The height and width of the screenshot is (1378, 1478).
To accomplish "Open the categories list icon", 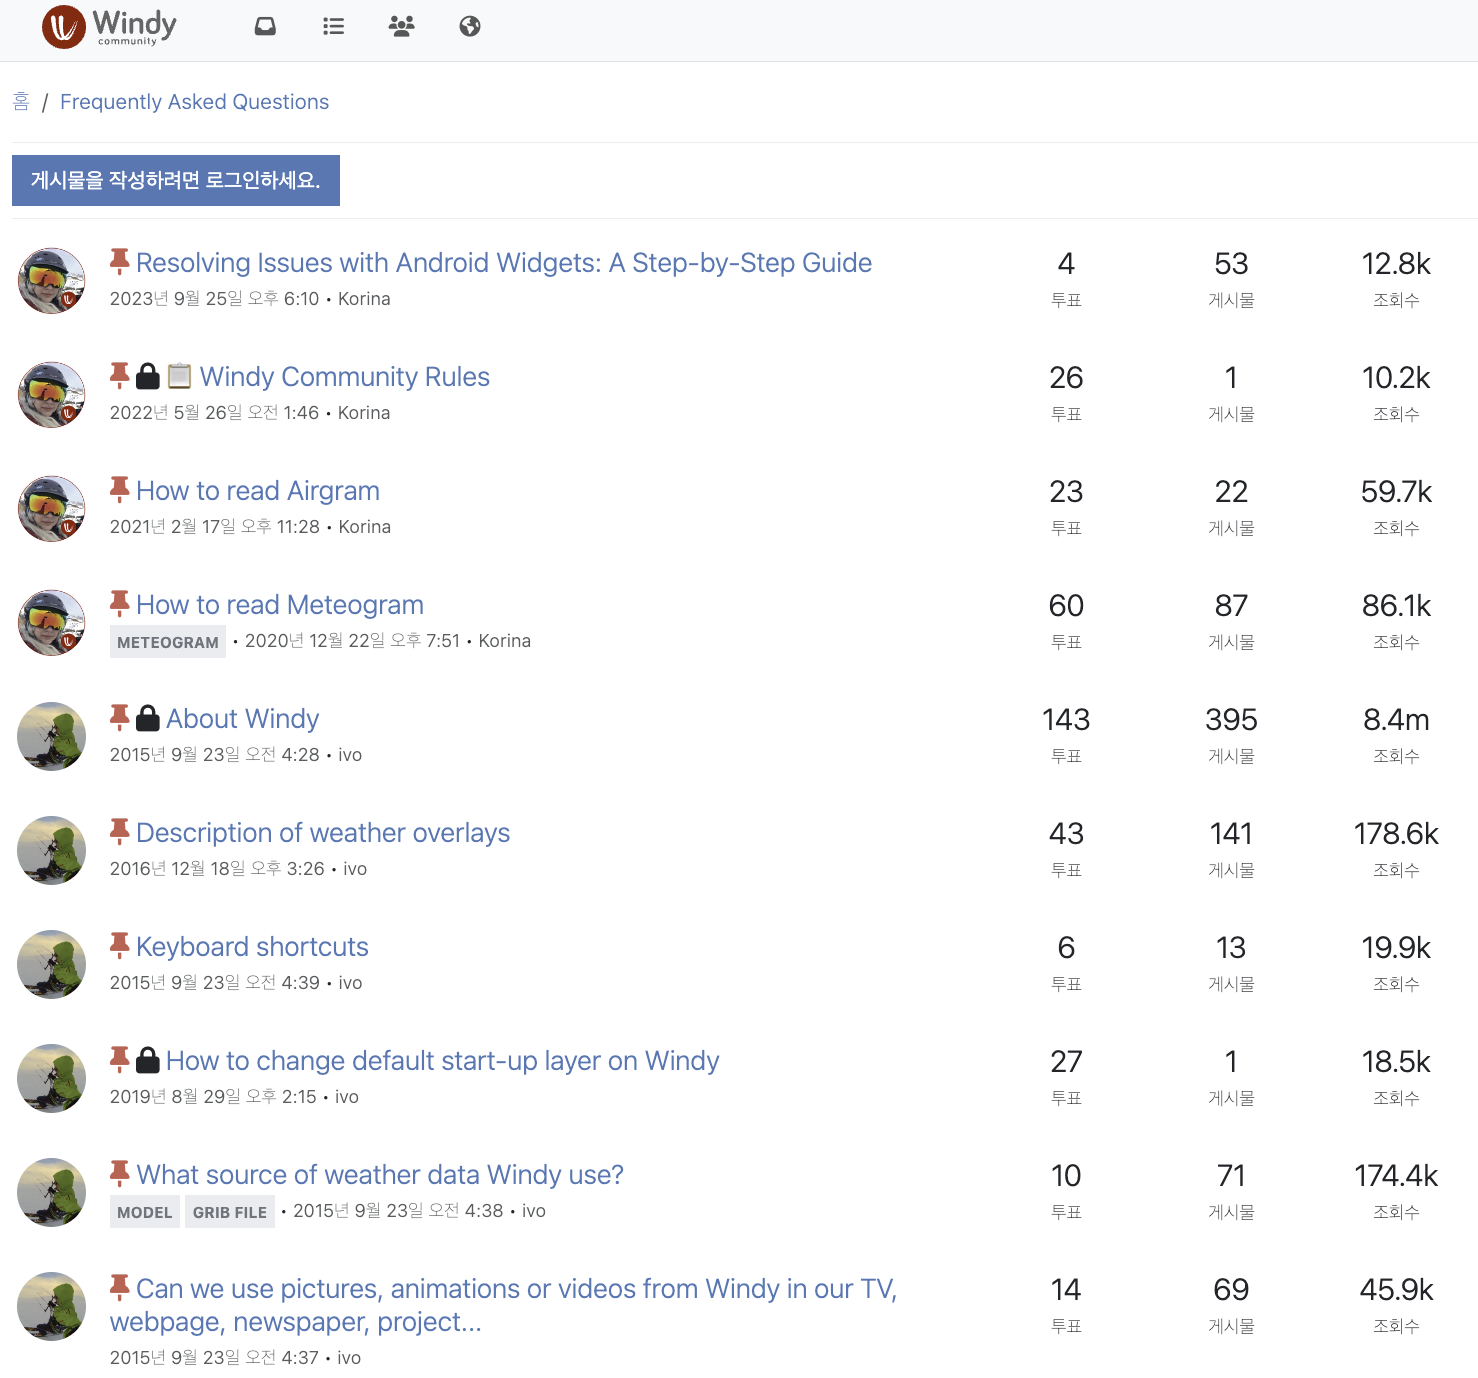I will point(334,26).
